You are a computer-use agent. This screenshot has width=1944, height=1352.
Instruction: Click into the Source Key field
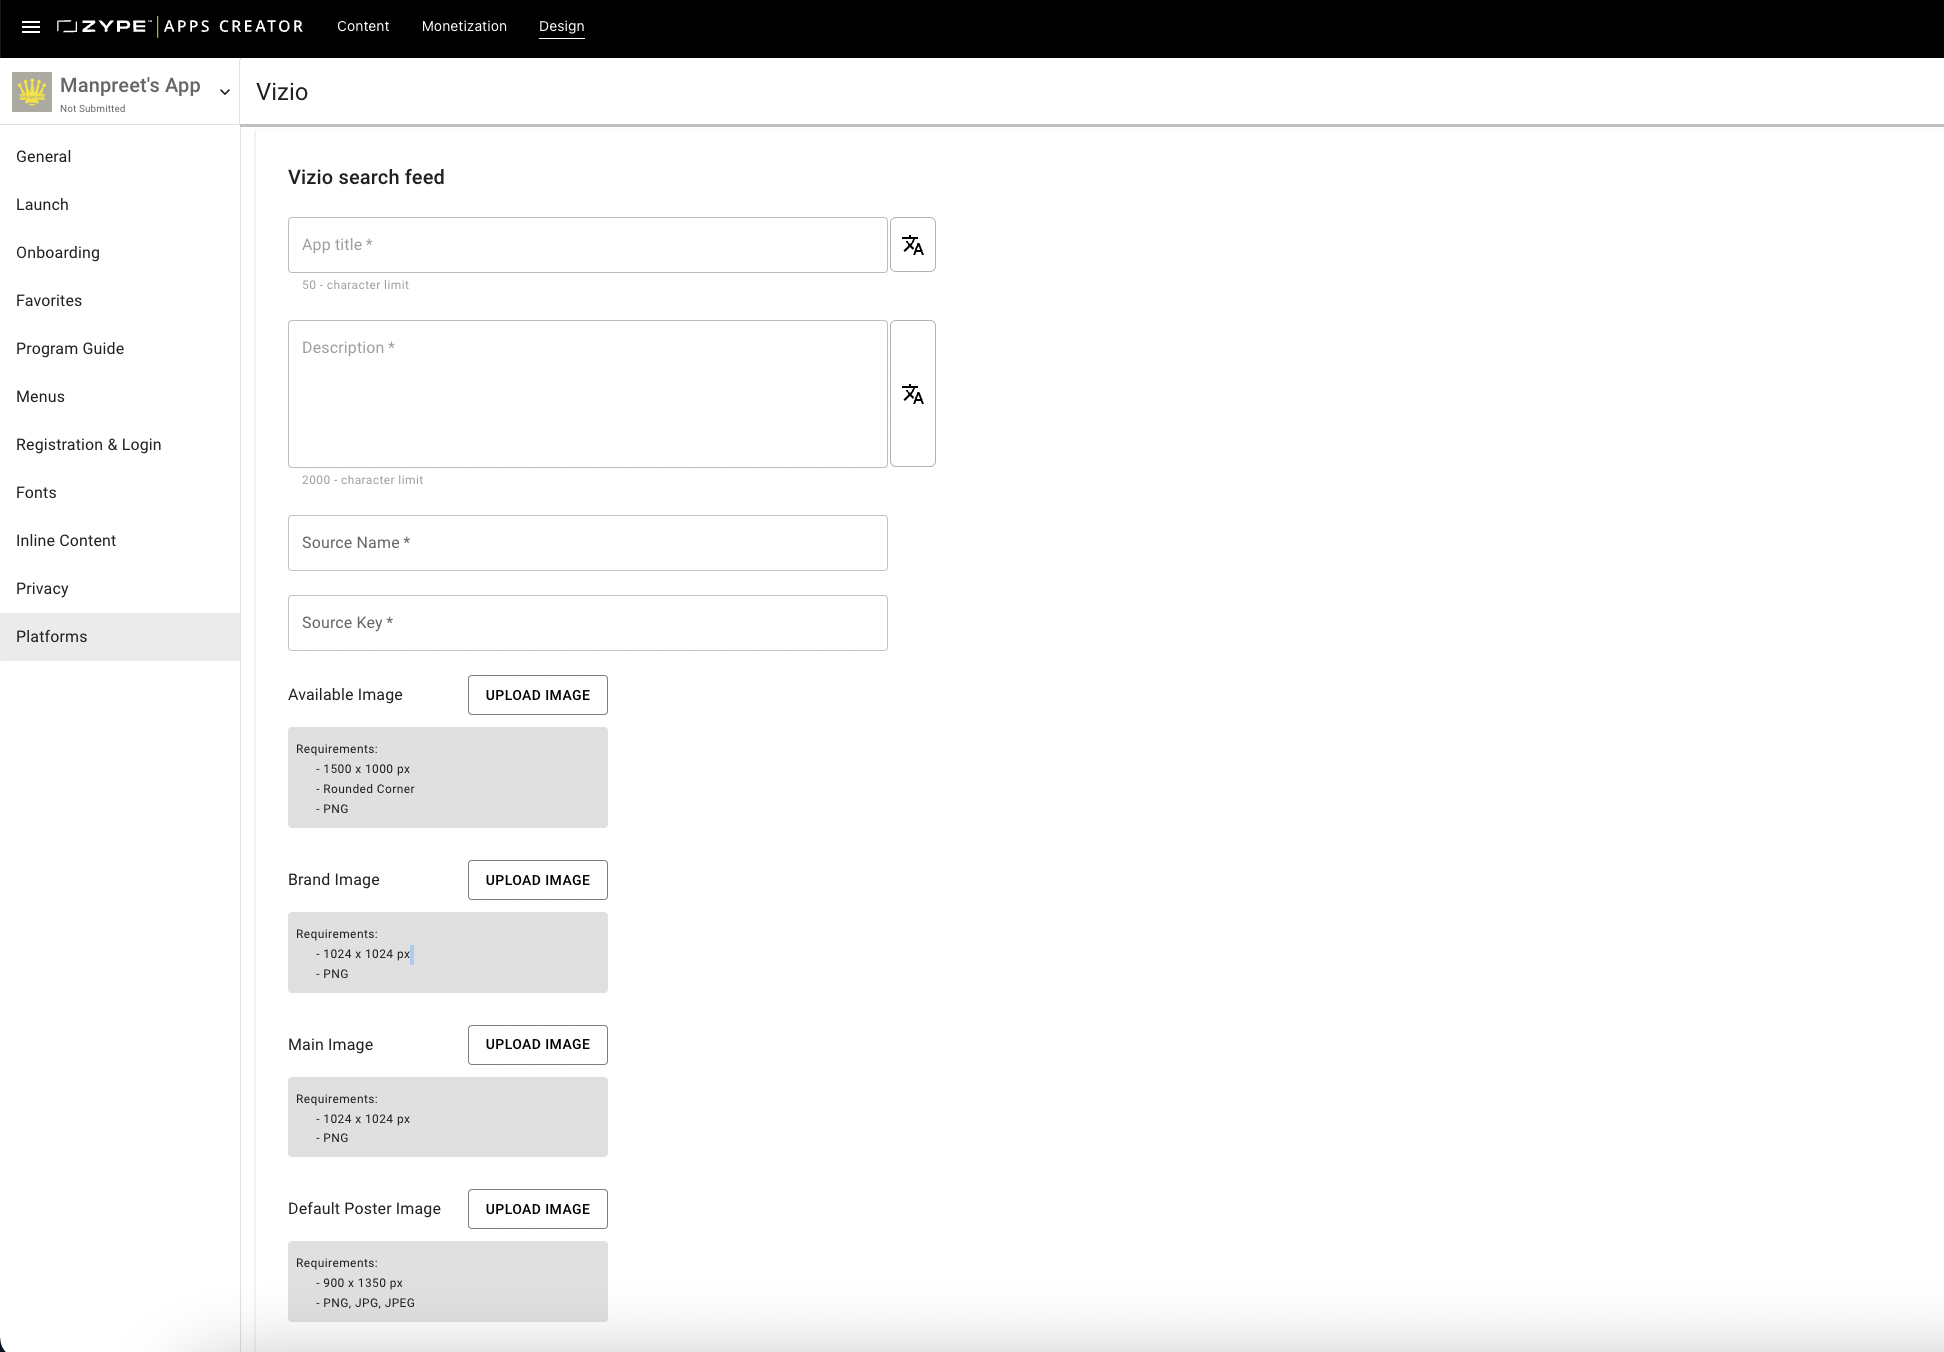click(x=588, y=623)
